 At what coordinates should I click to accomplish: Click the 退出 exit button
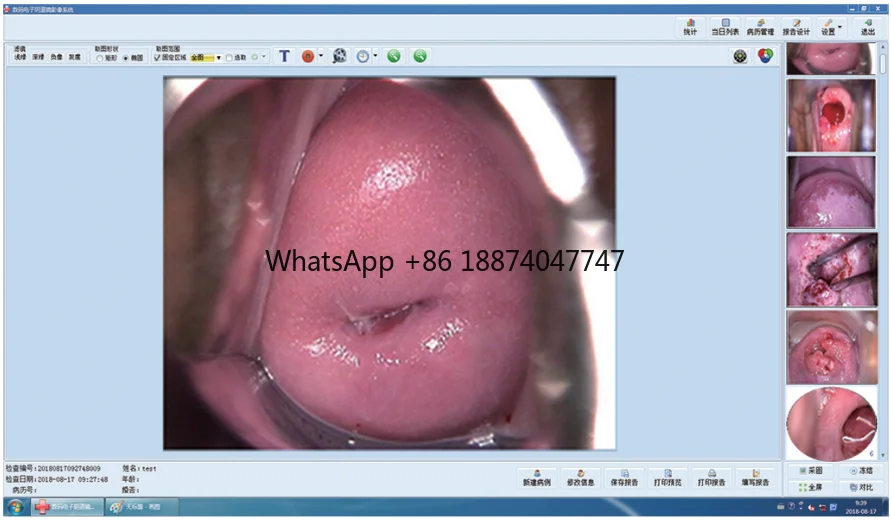pos(868,27)
